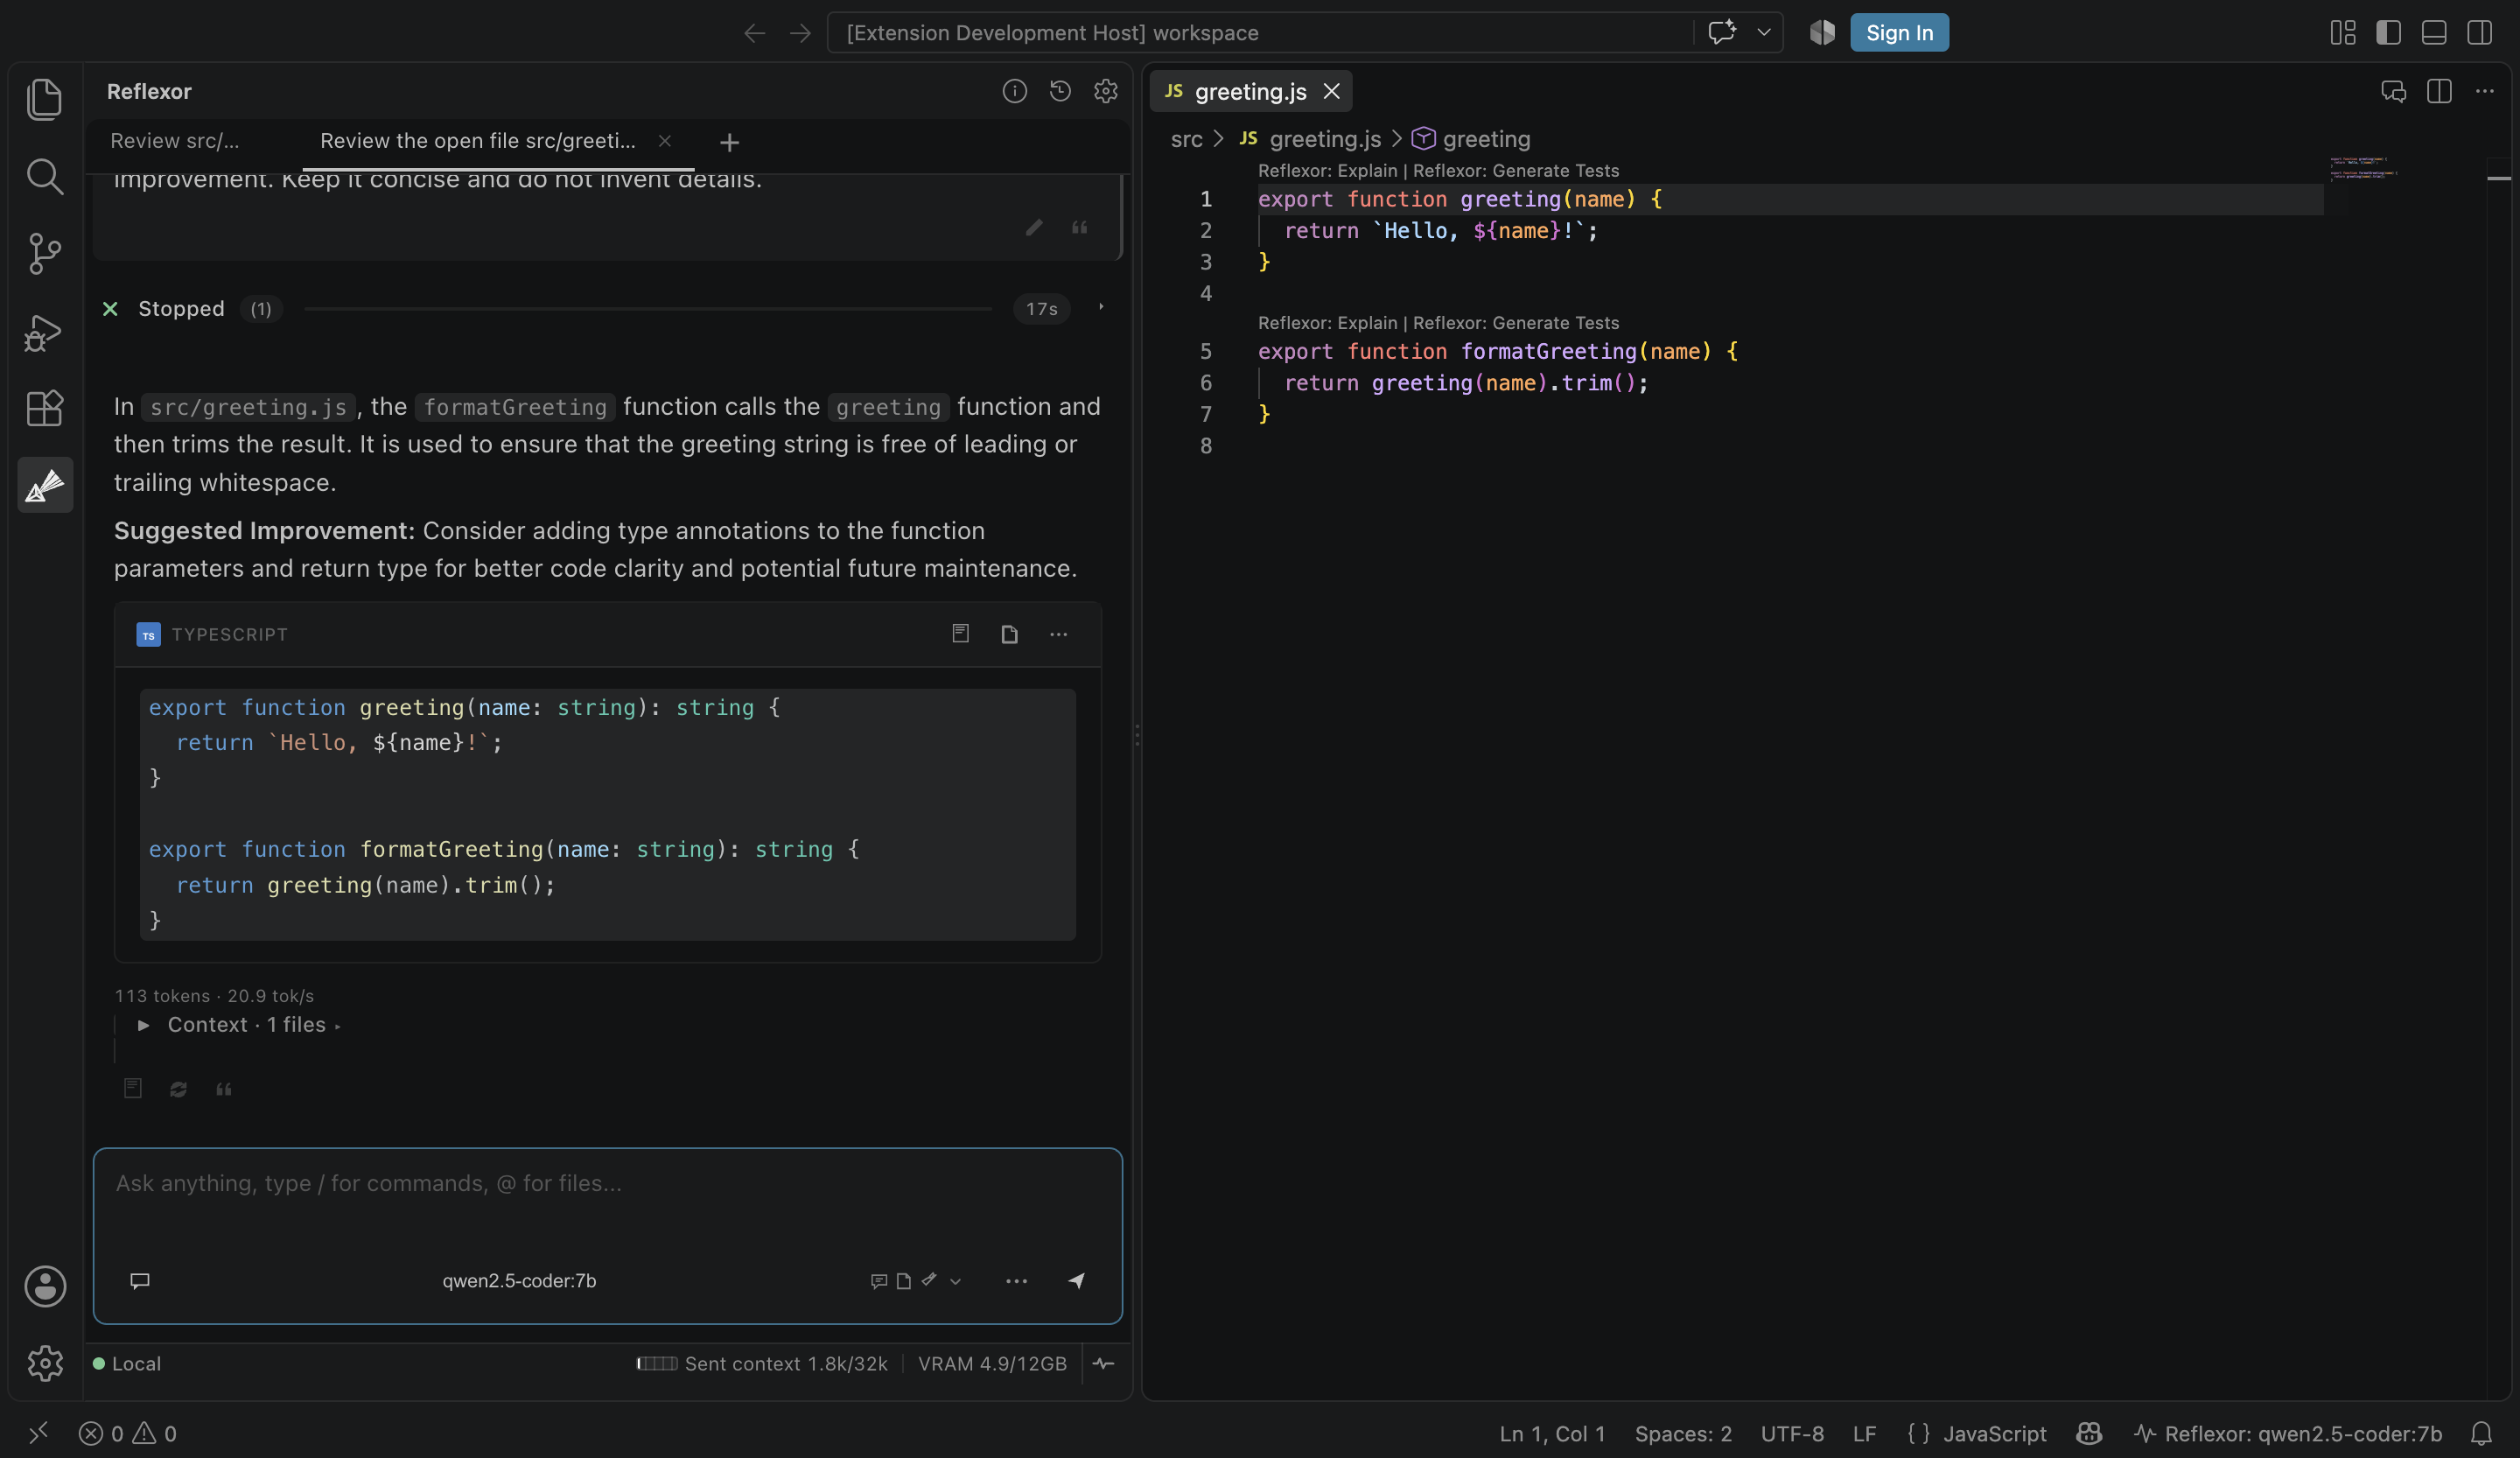
Task: Toggle the bottom panel
Action: pos(2434,32)
